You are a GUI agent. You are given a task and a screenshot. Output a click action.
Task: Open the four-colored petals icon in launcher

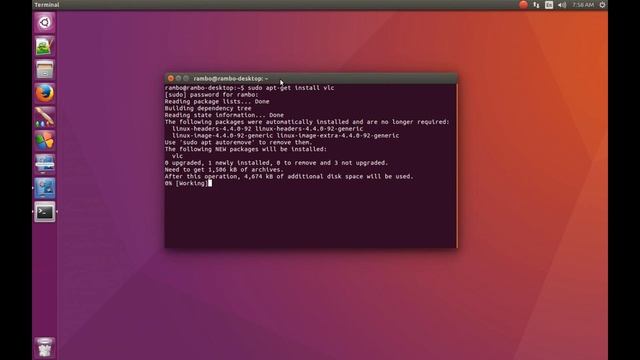[44, 141]
